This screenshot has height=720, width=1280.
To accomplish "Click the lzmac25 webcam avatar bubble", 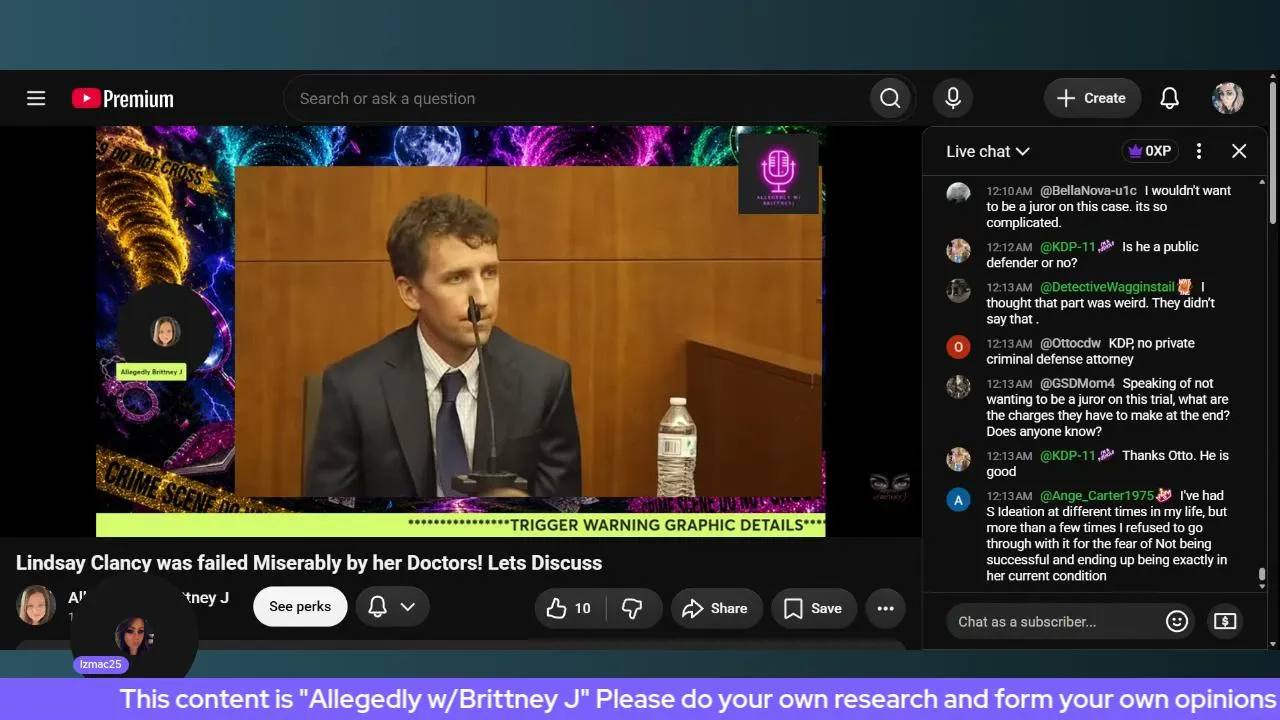I will pyautogui.click(x=133, y=636).
